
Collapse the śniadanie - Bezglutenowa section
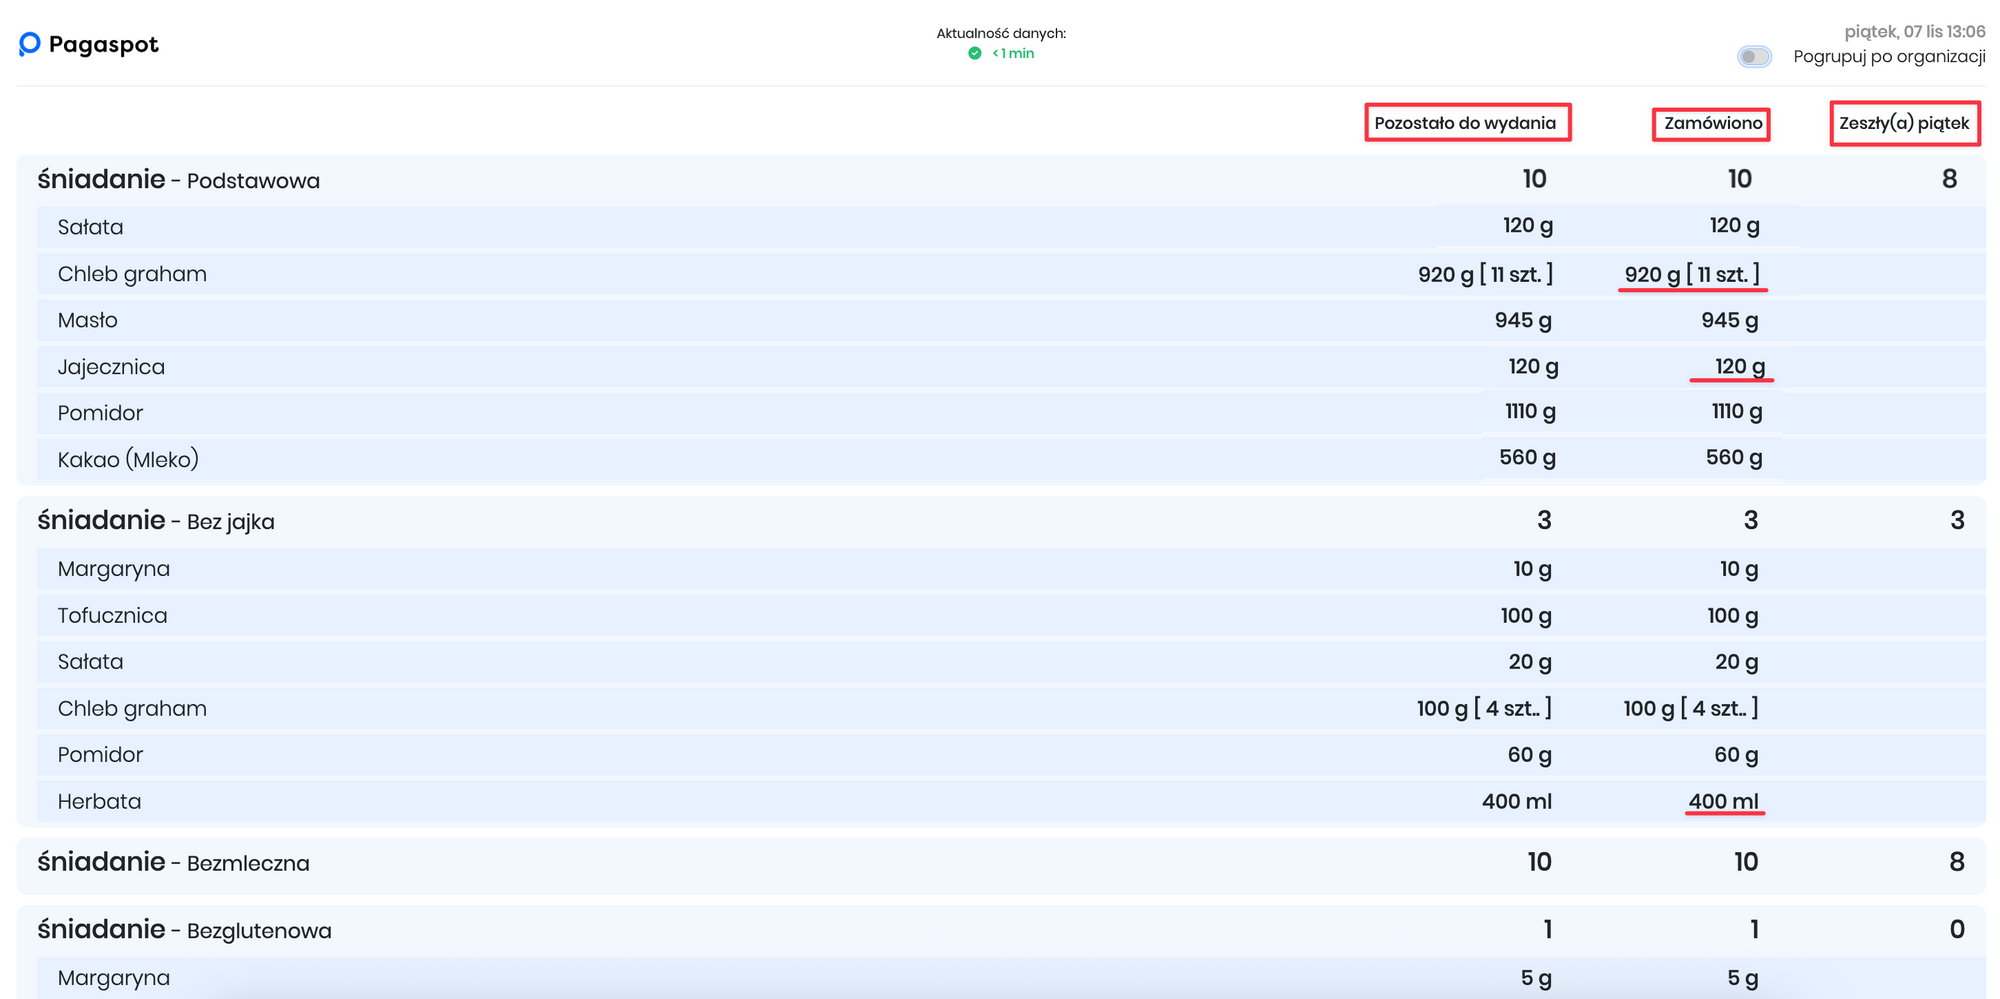[184, 930]
